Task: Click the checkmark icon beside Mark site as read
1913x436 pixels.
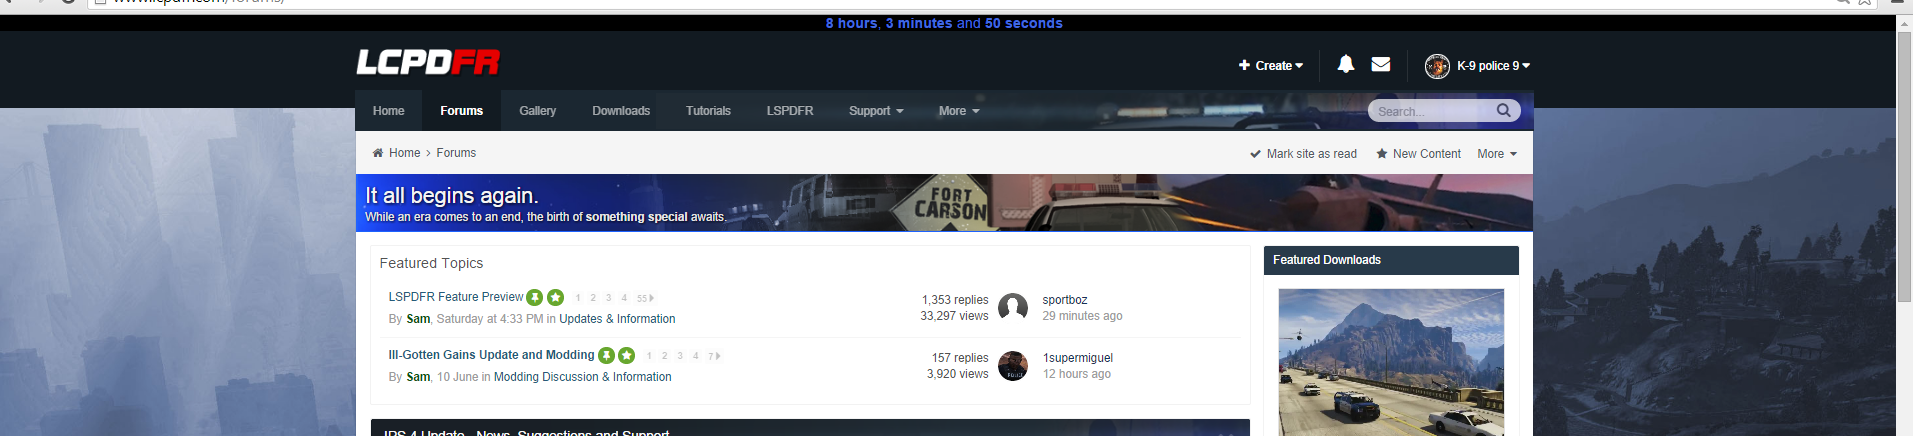Action: click(x=1255, y=154)
